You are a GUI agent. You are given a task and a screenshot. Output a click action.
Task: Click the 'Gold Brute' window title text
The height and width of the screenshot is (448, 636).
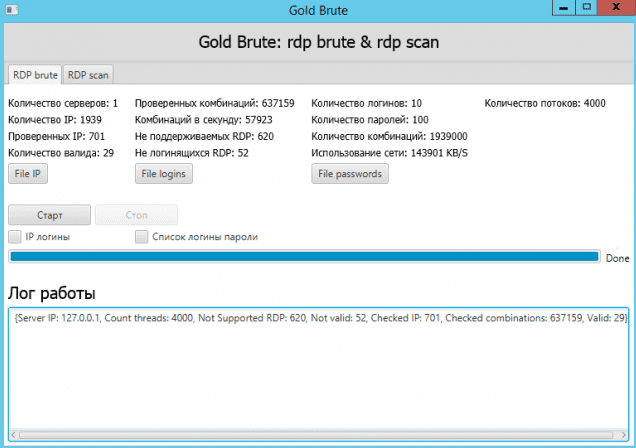tap(318, 10)
